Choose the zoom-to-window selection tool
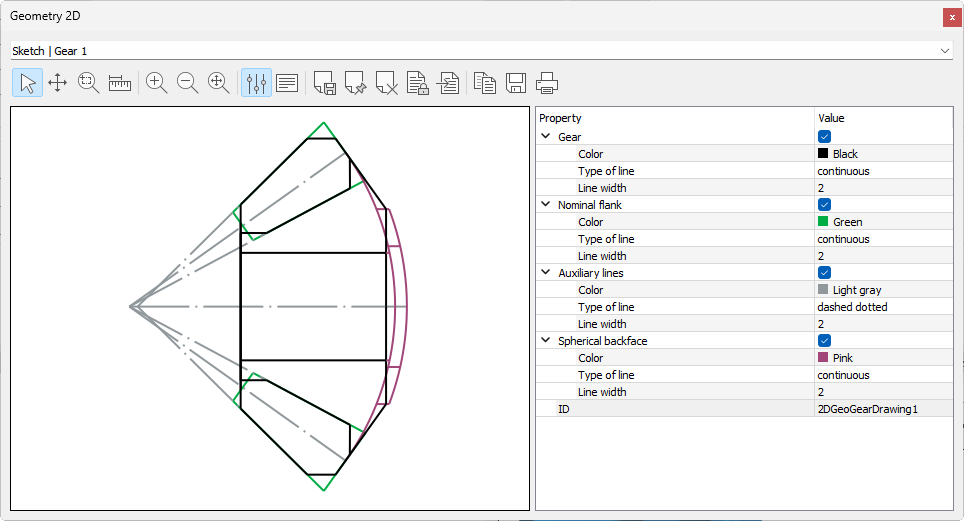 click(x=88, y=83)
